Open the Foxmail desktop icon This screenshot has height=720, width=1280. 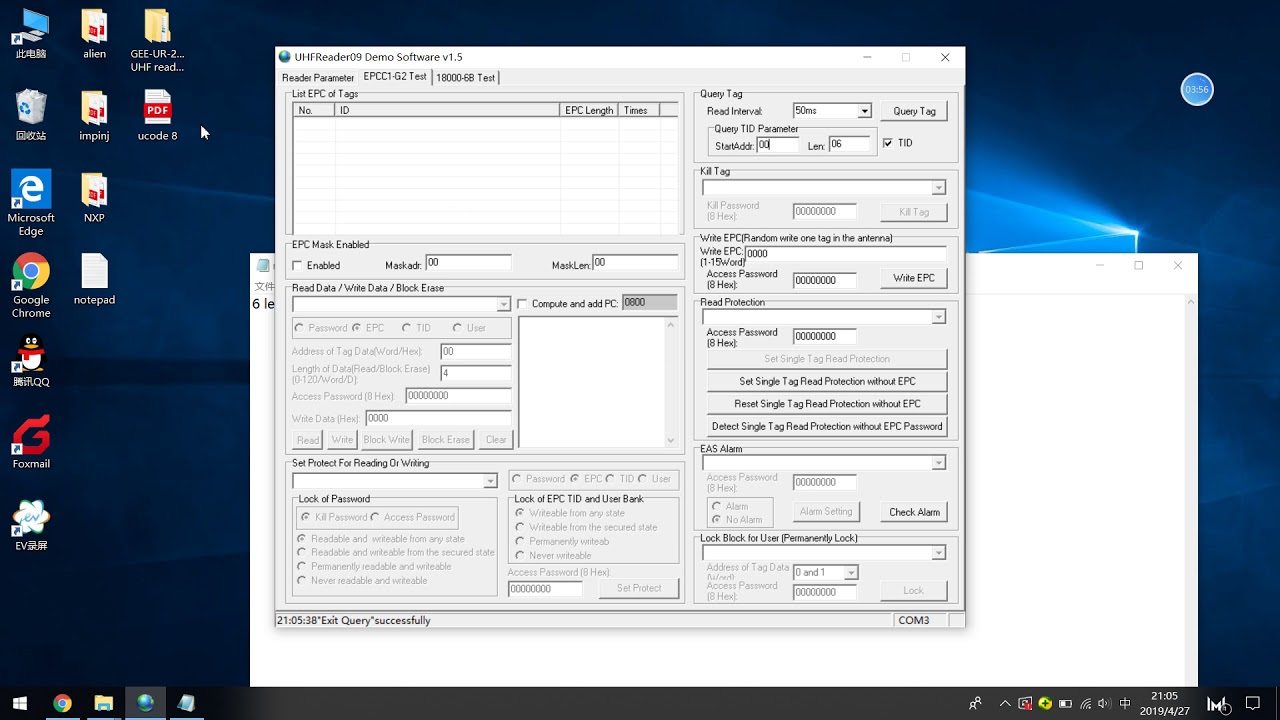31,442
